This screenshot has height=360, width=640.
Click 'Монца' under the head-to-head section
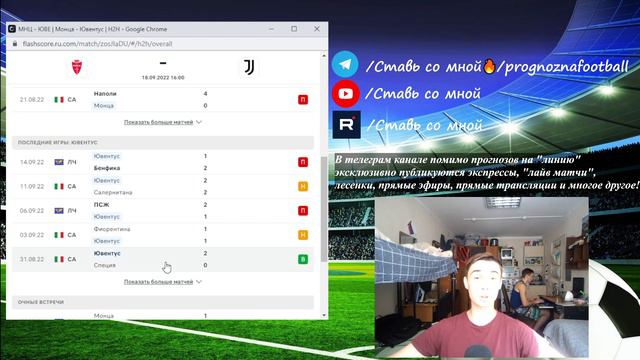pos(104,316)
